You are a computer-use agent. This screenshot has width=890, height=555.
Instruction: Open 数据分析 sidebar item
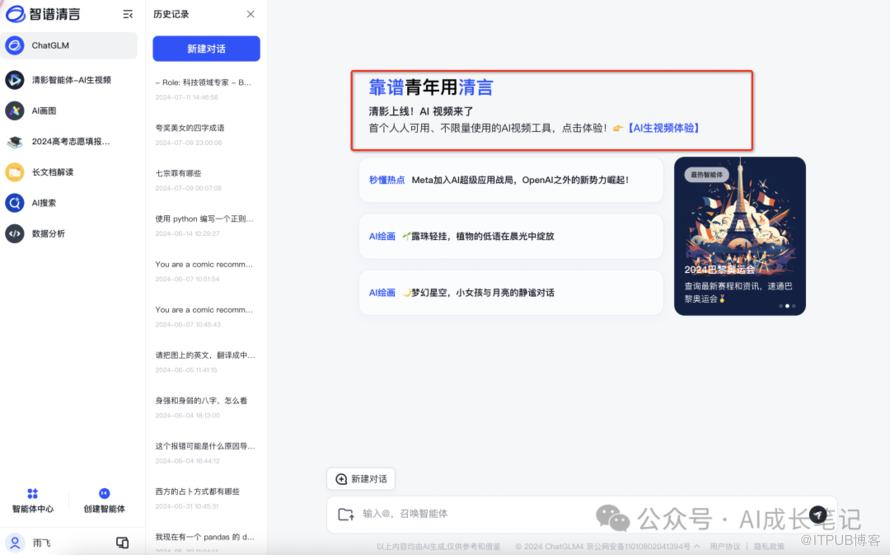click(48, 233)
